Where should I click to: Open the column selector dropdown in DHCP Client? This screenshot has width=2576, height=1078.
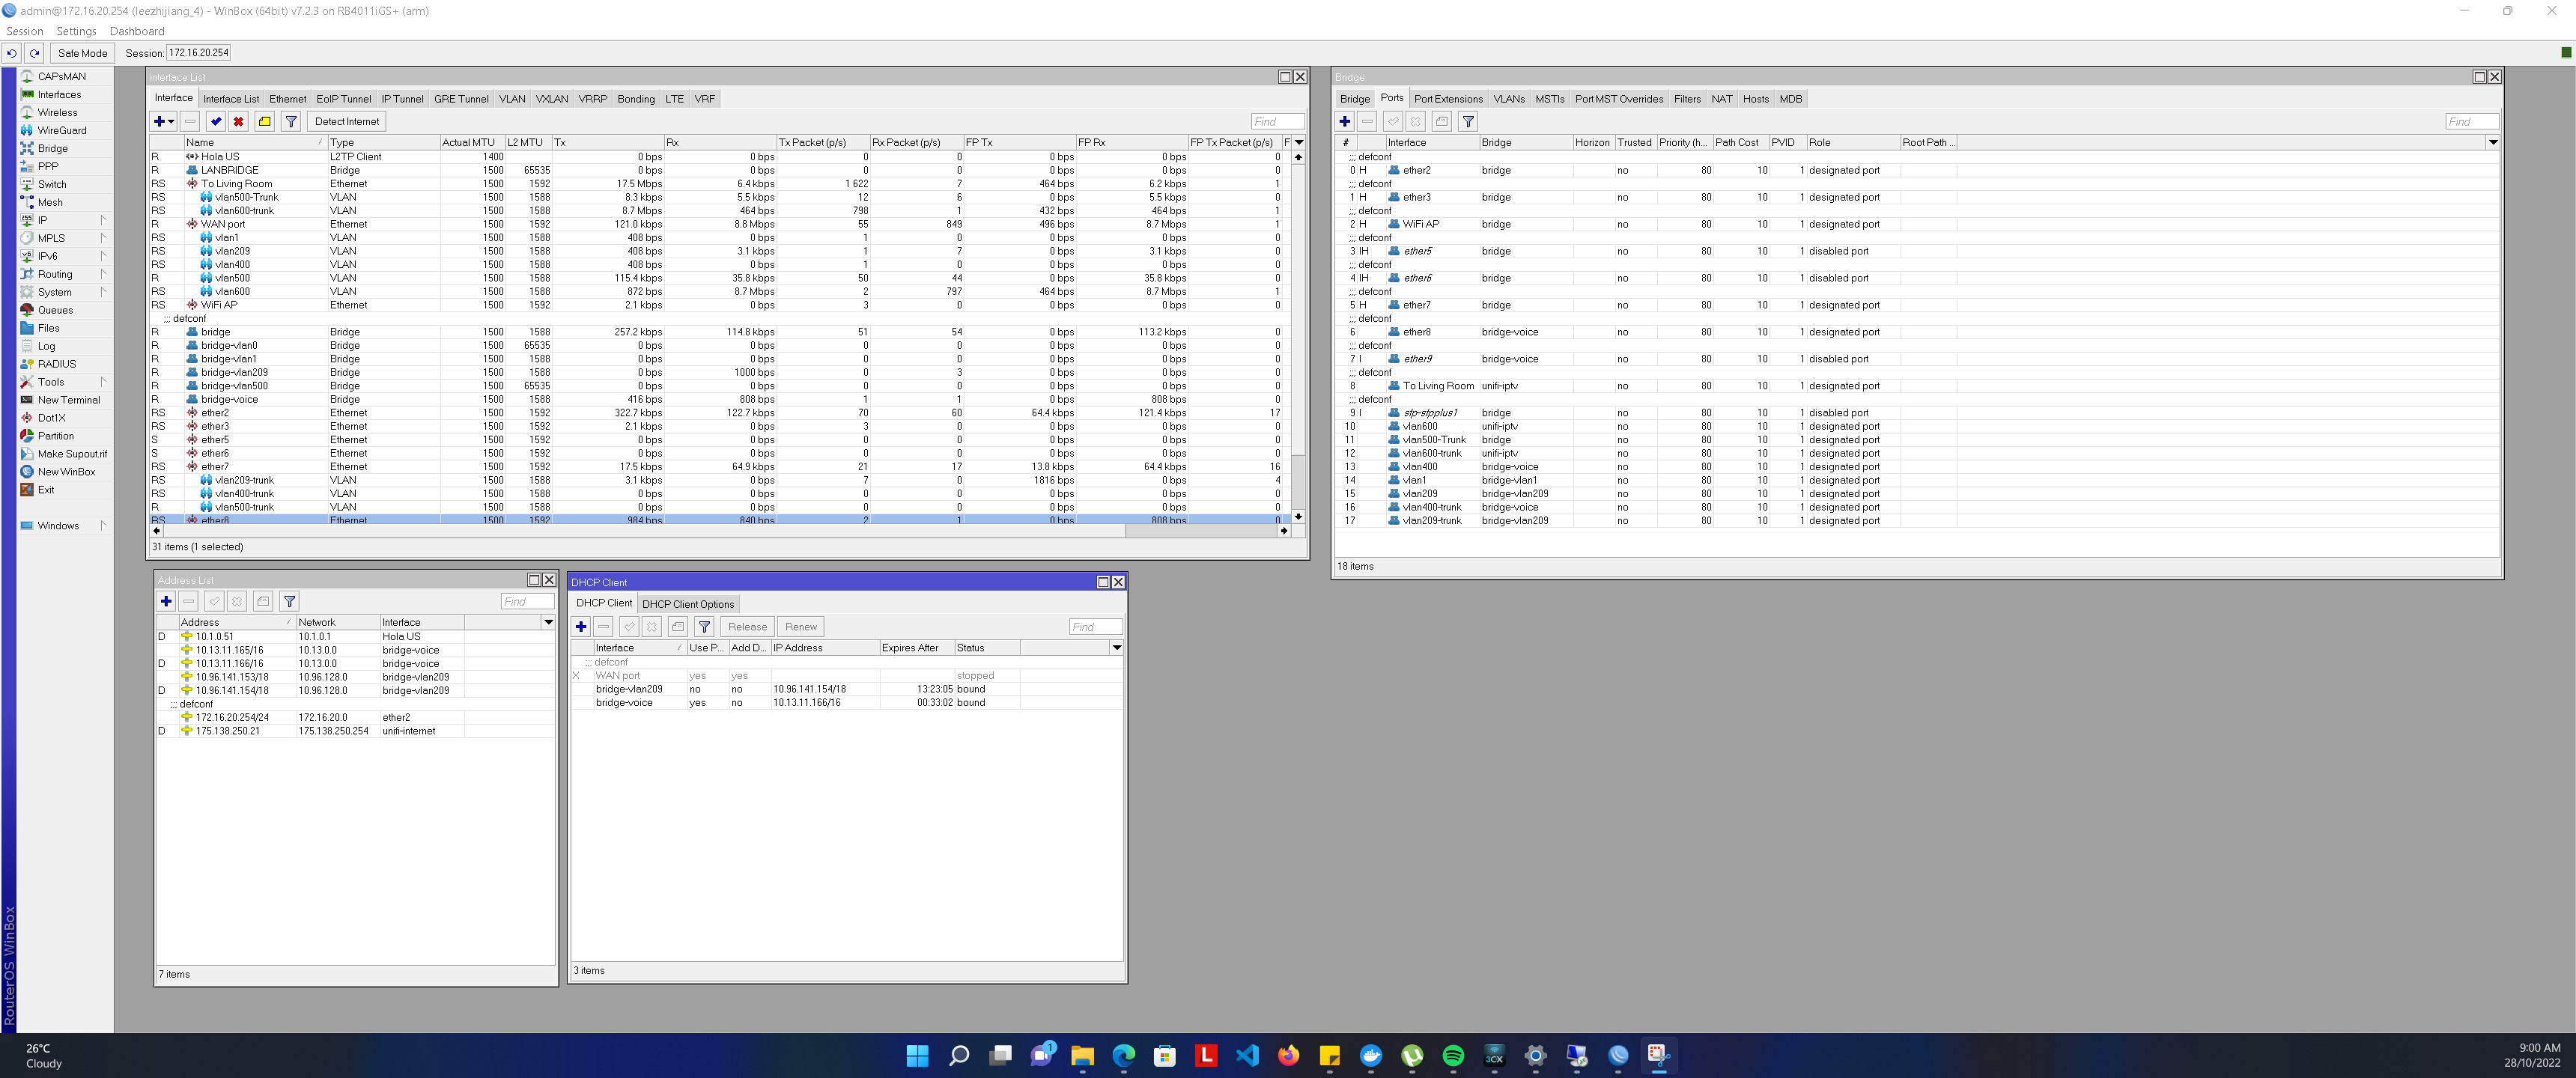click(1117, 648)
